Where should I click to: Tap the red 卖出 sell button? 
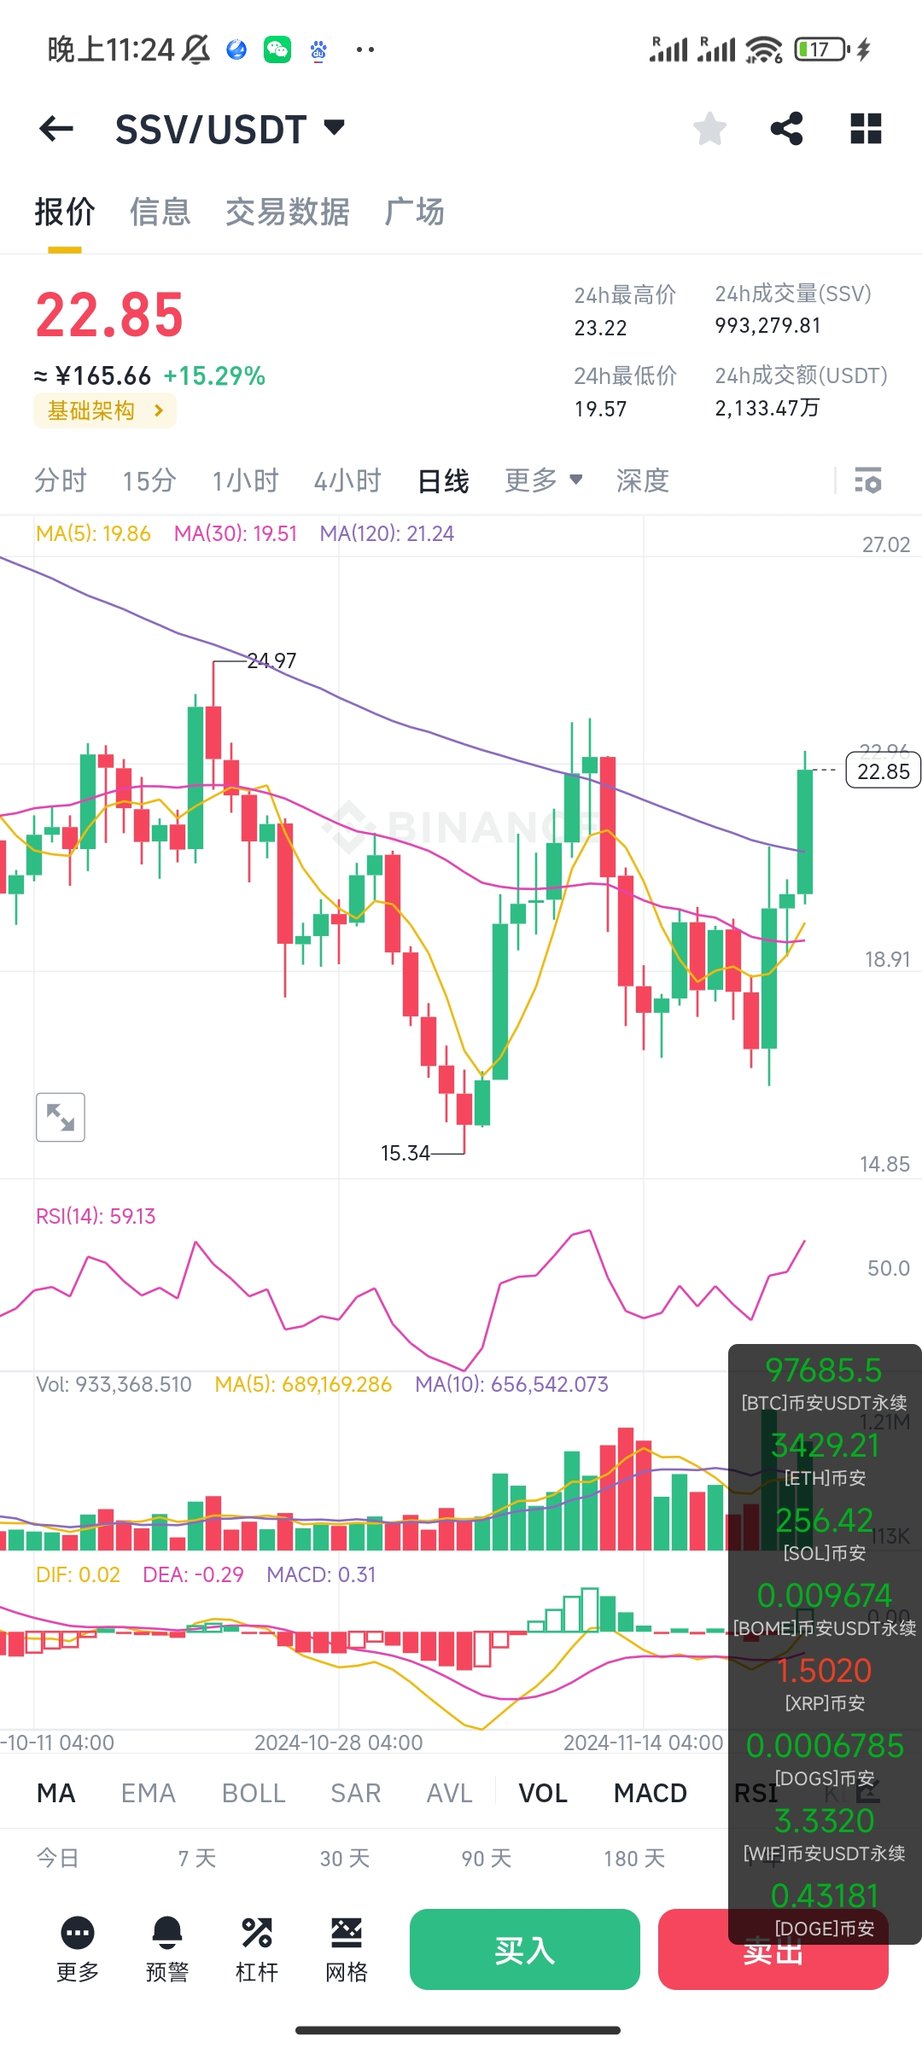click(773, 1949)
